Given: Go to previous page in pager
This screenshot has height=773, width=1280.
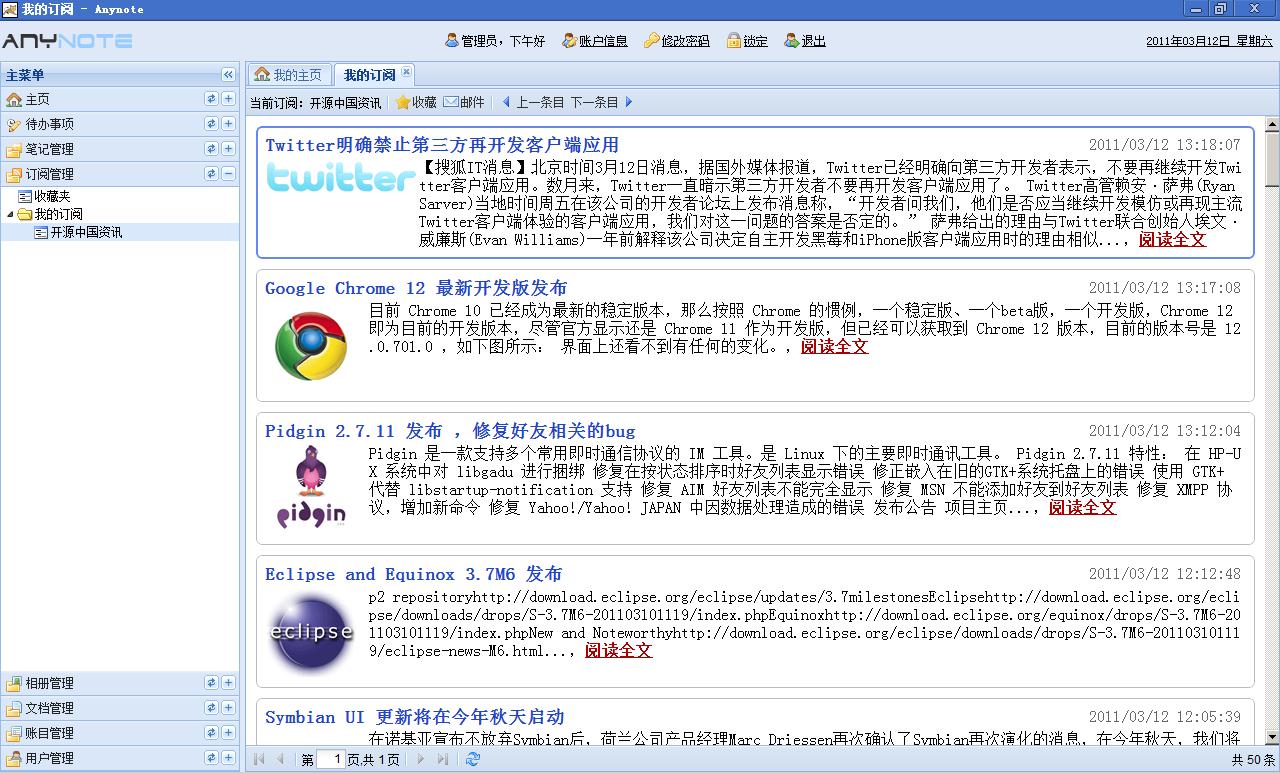Looking at the screenshot, I should pos(280,759).
